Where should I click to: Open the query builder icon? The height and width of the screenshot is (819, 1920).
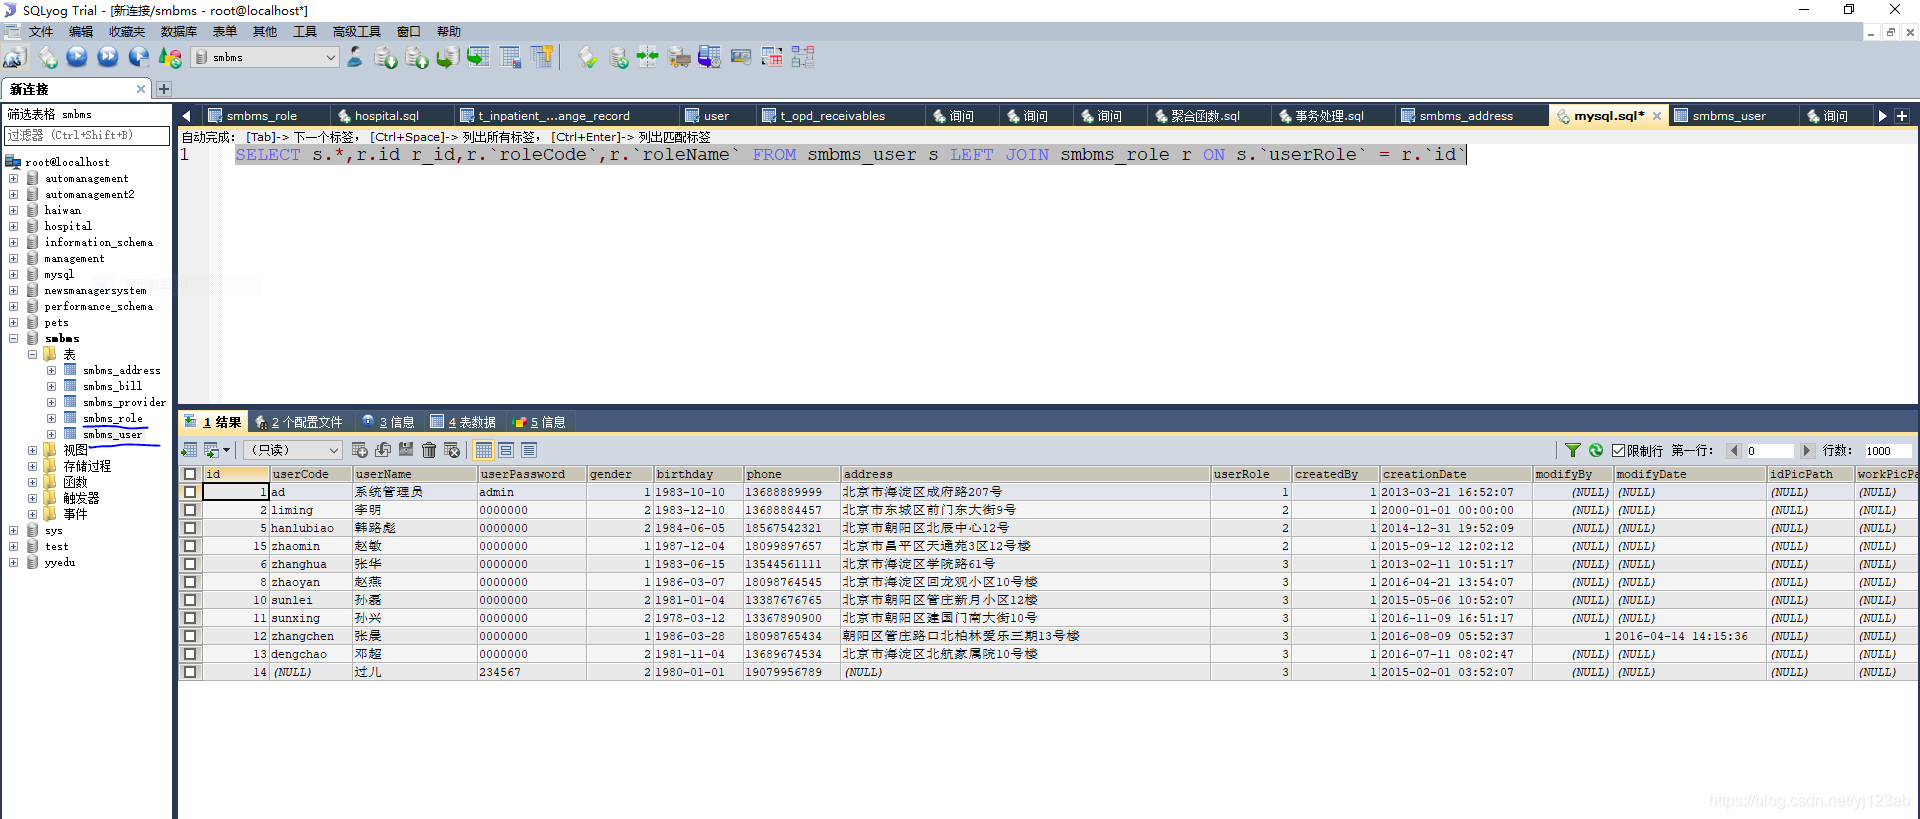coord(772,57)
